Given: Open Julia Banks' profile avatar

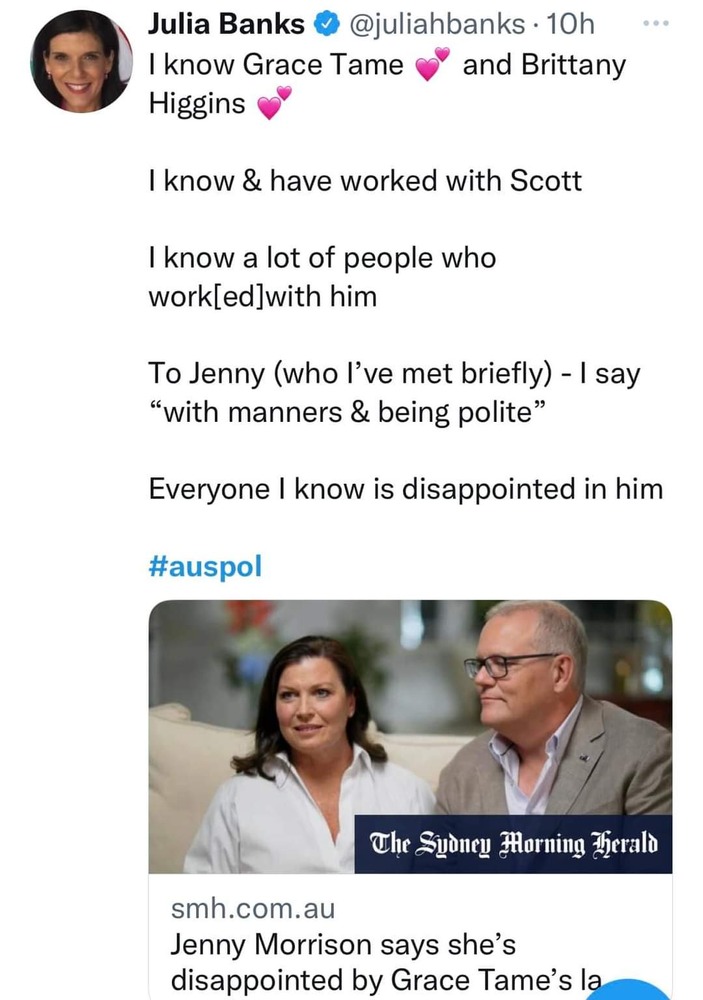Looking at the screenshot, I should [x=81, y=63].
